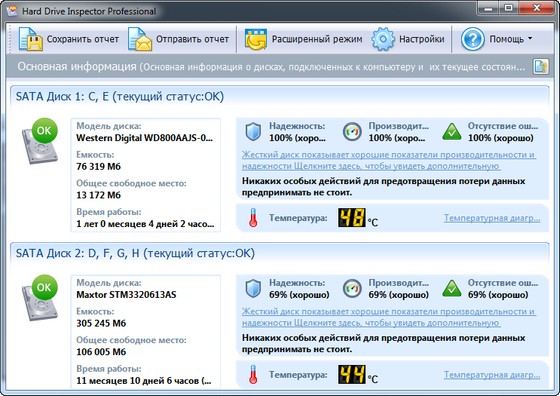Click the Send report envelope icon
Image resolution: width=560 pixels, height=396 pixels.
(140, 39)
